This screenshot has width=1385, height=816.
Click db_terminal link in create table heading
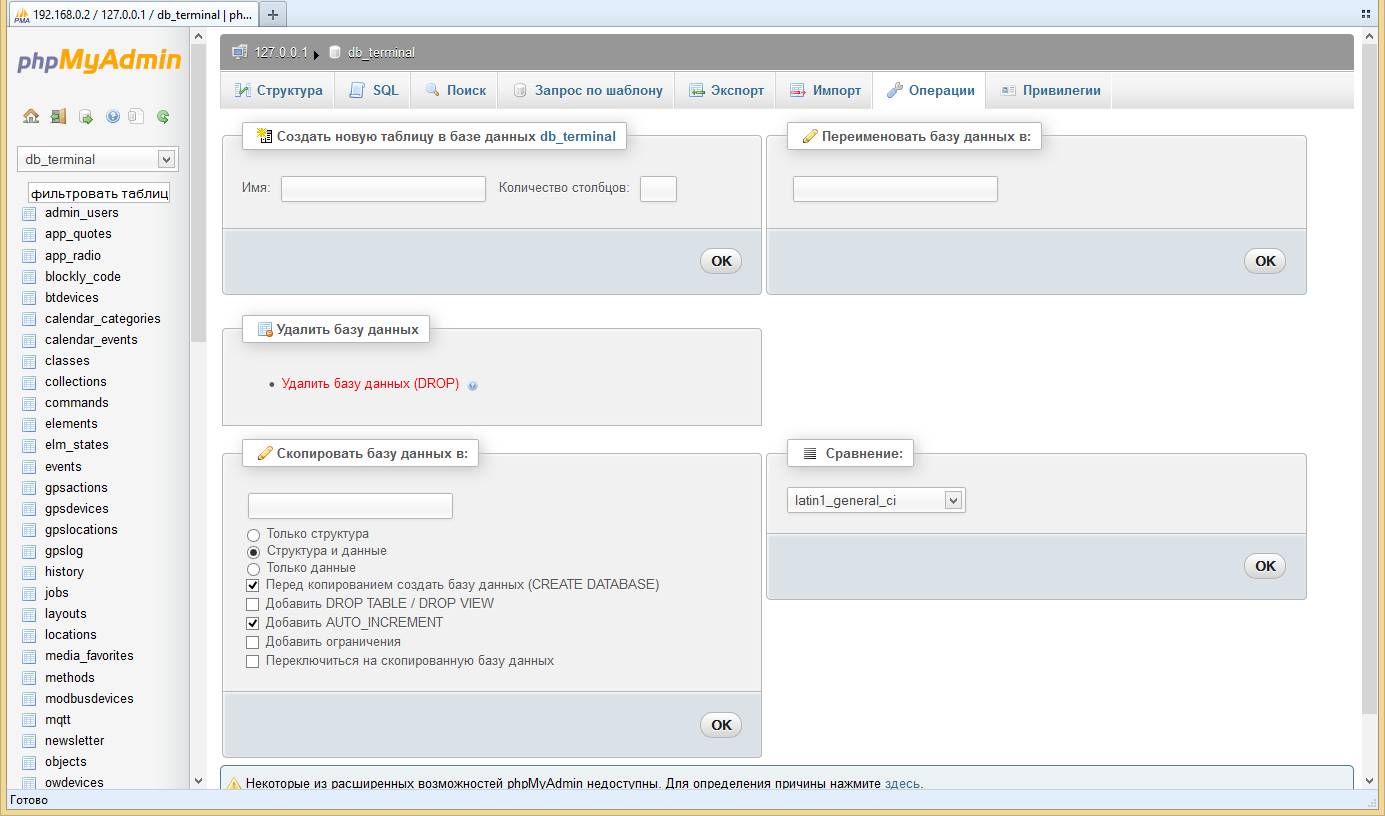(x=578, y=136)
